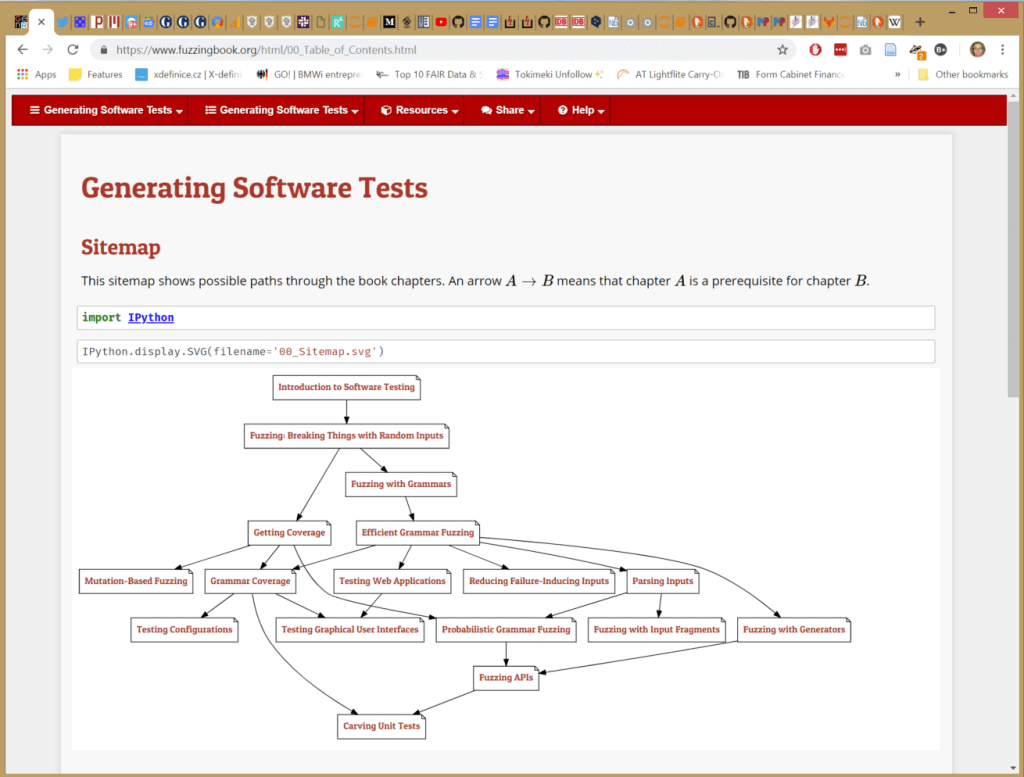This screenshot has width=1024, height=777.
Task: Click the B+ extension icon
Action: click(x=942, y=48)
